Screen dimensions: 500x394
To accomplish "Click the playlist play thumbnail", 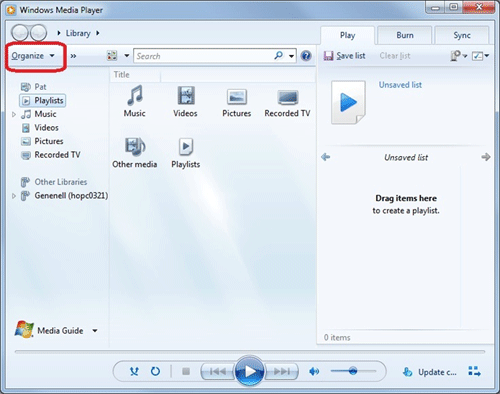I will pos(348,102).
